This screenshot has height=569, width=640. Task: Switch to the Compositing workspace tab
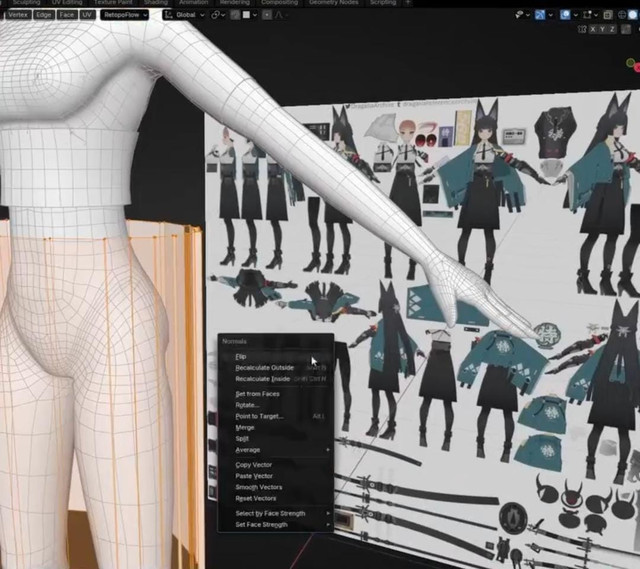point(280,2)
